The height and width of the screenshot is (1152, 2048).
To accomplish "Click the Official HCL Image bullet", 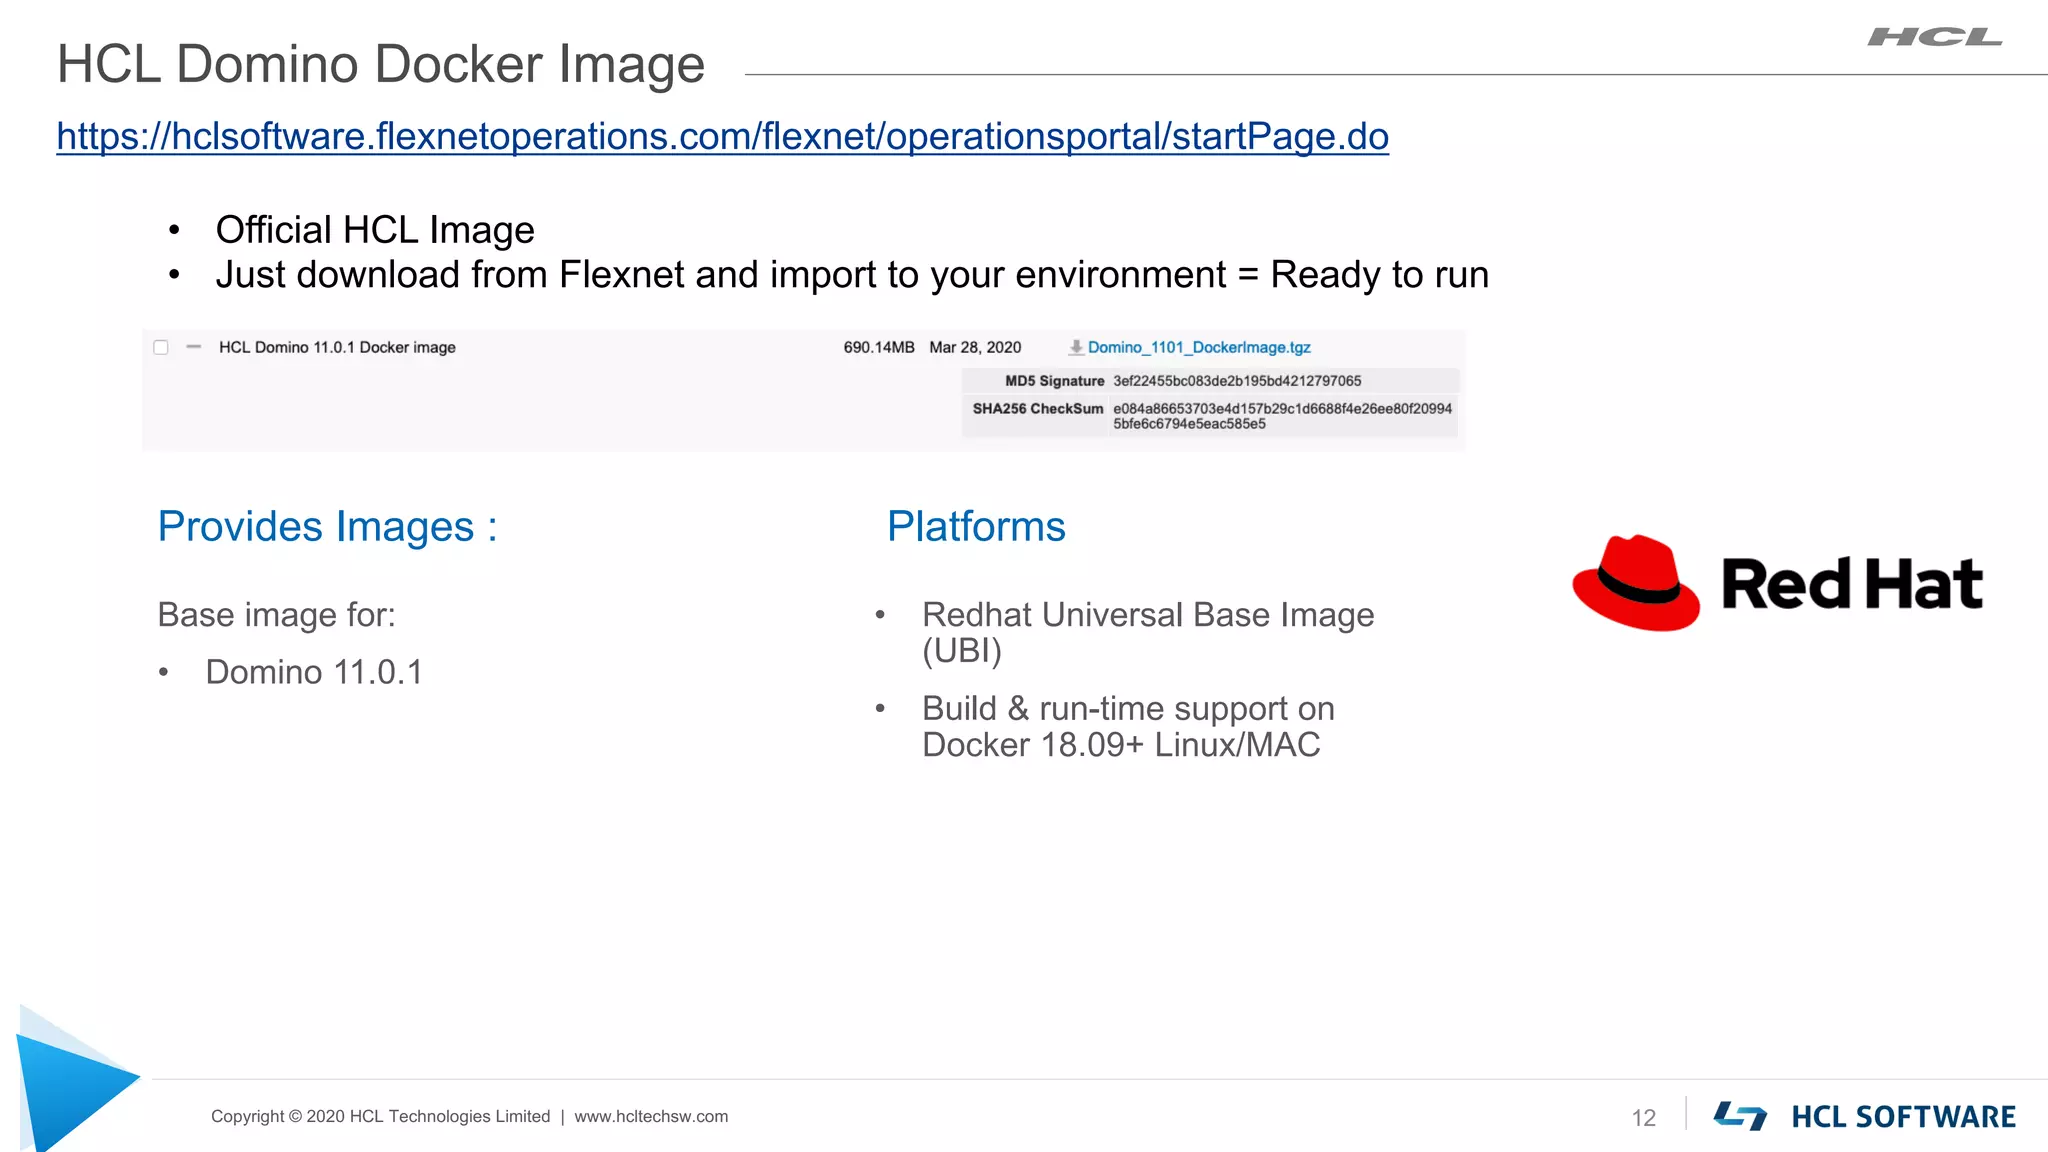I will (x=375, y=230).
